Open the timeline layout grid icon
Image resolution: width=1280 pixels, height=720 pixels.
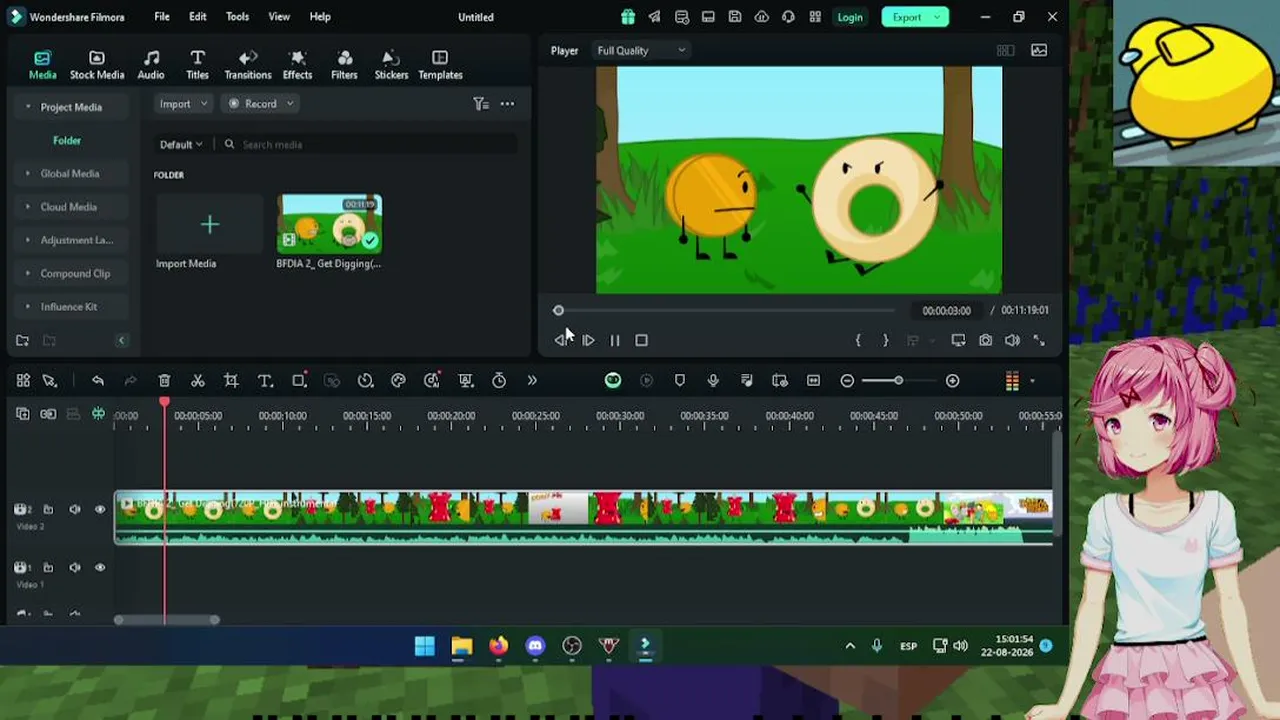click(23, 381)
